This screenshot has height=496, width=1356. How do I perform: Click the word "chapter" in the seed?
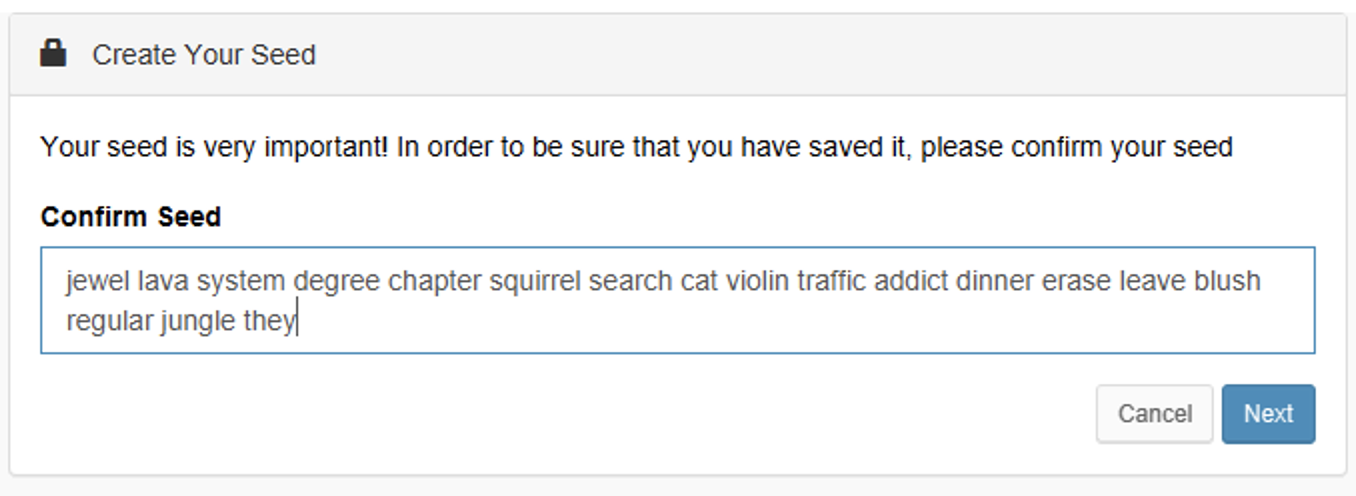[x=434, y=281]
